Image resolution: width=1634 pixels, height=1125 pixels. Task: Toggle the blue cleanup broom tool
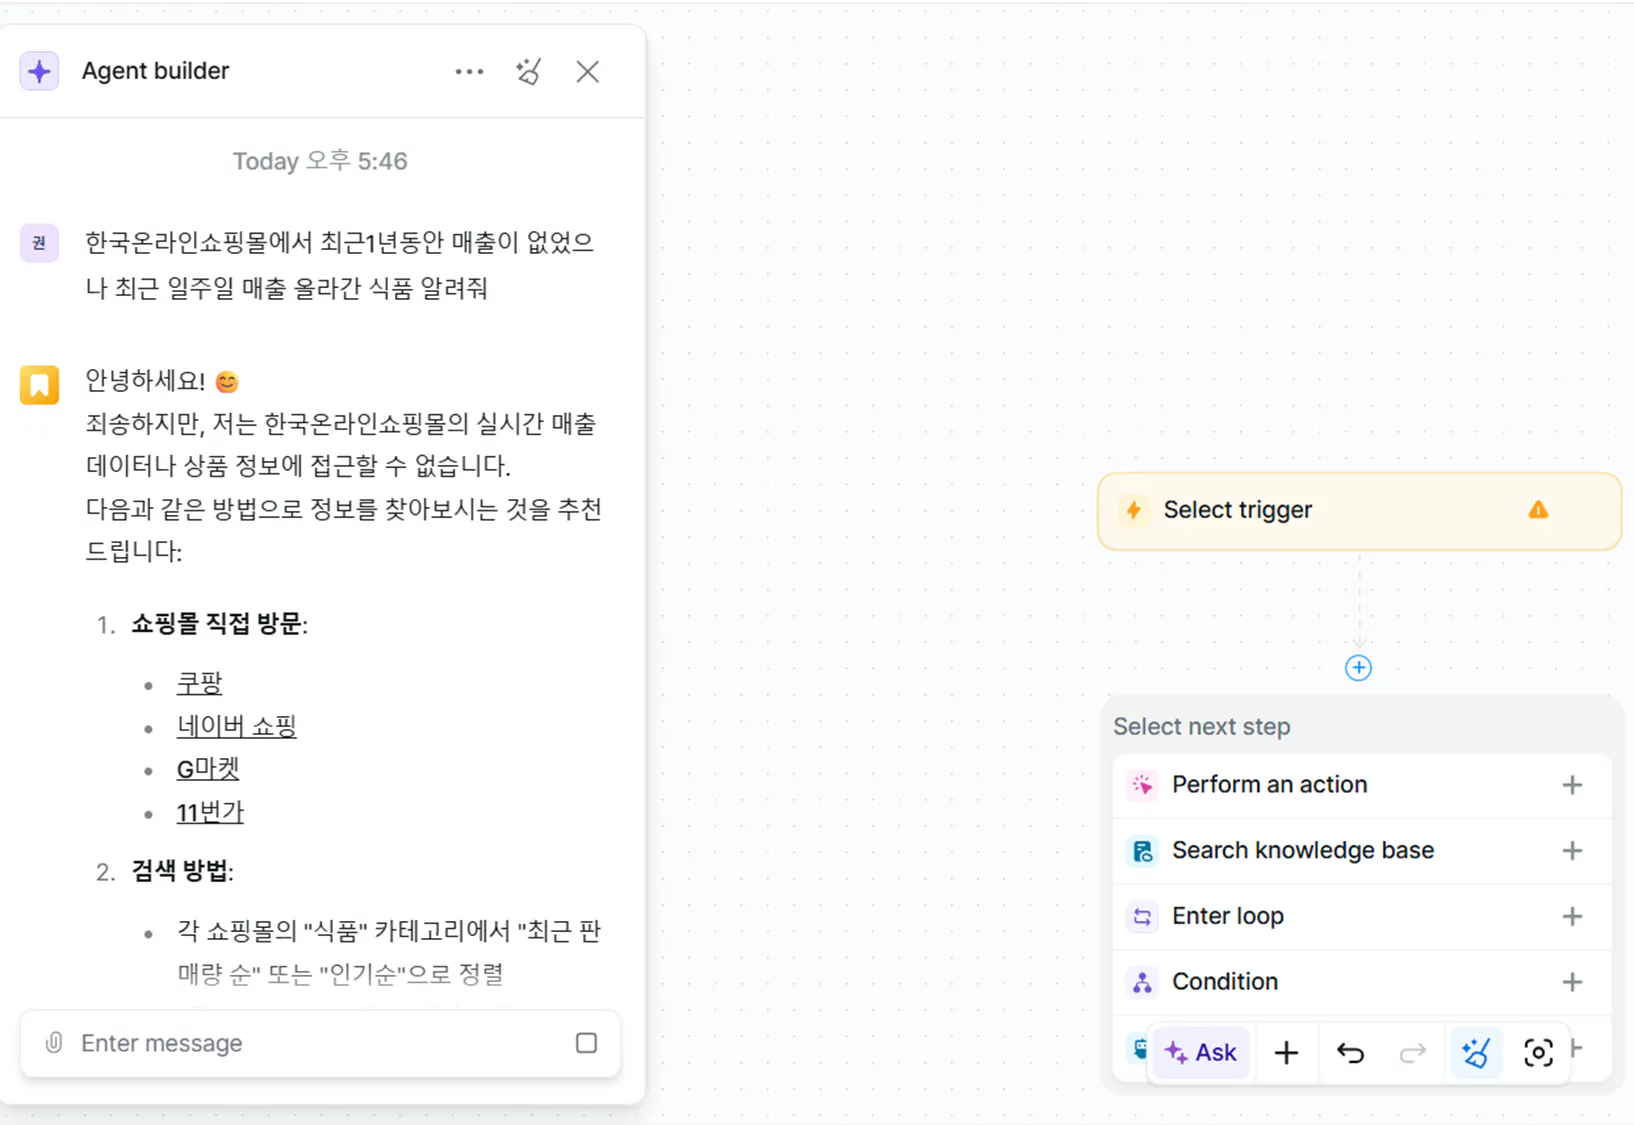(x=1477, y=1052)
